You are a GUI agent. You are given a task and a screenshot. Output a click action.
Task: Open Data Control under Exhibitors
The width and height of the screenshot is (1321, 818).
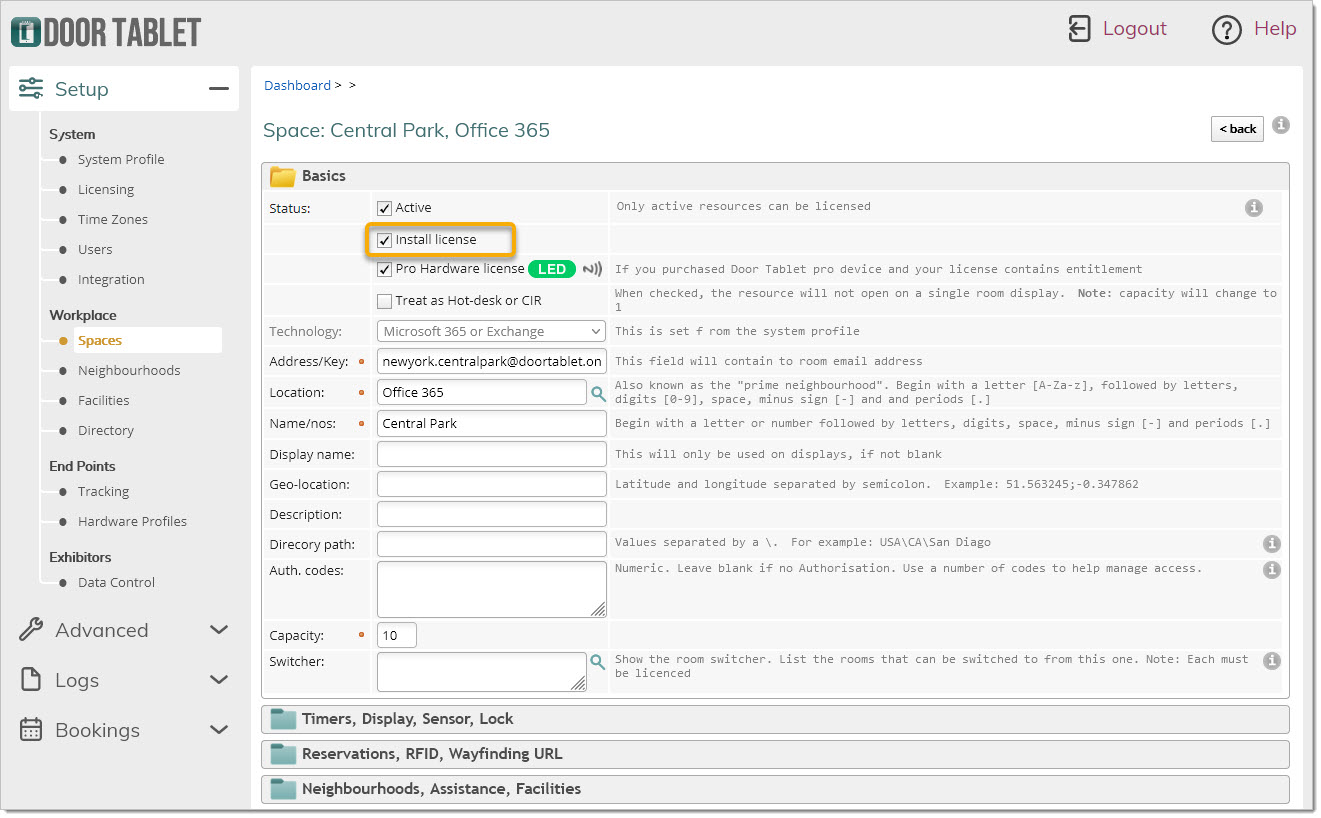pyautogui.click(x=117, y=583)
